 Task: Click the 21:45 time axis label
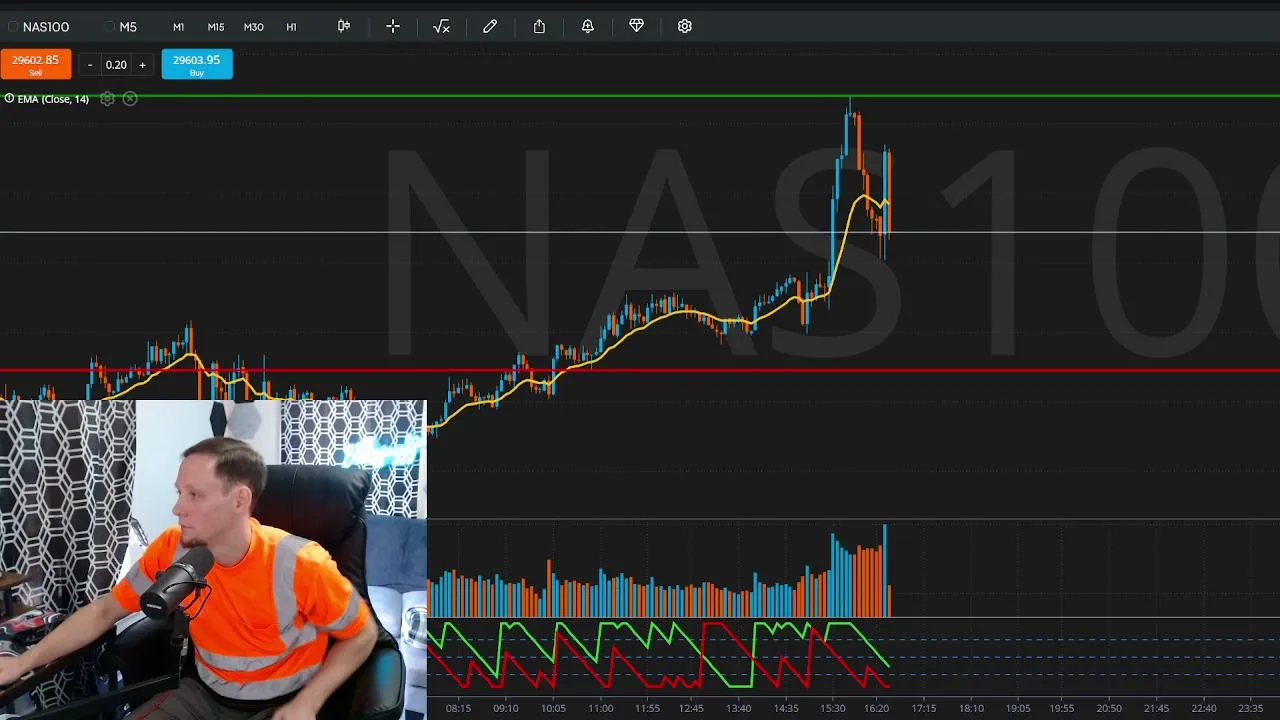pyautogui.click(x=1156, y=708)
